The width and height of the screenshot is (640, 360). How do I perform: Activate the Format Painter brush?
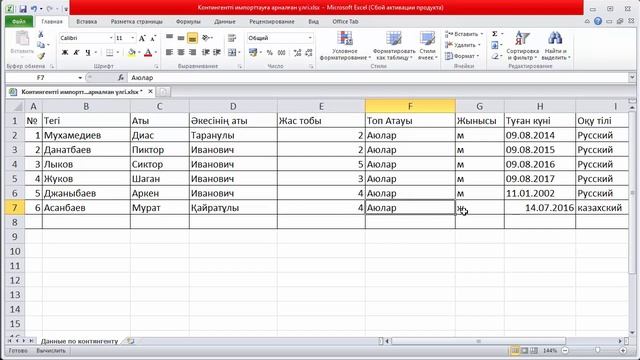click(x=41, y=56)
